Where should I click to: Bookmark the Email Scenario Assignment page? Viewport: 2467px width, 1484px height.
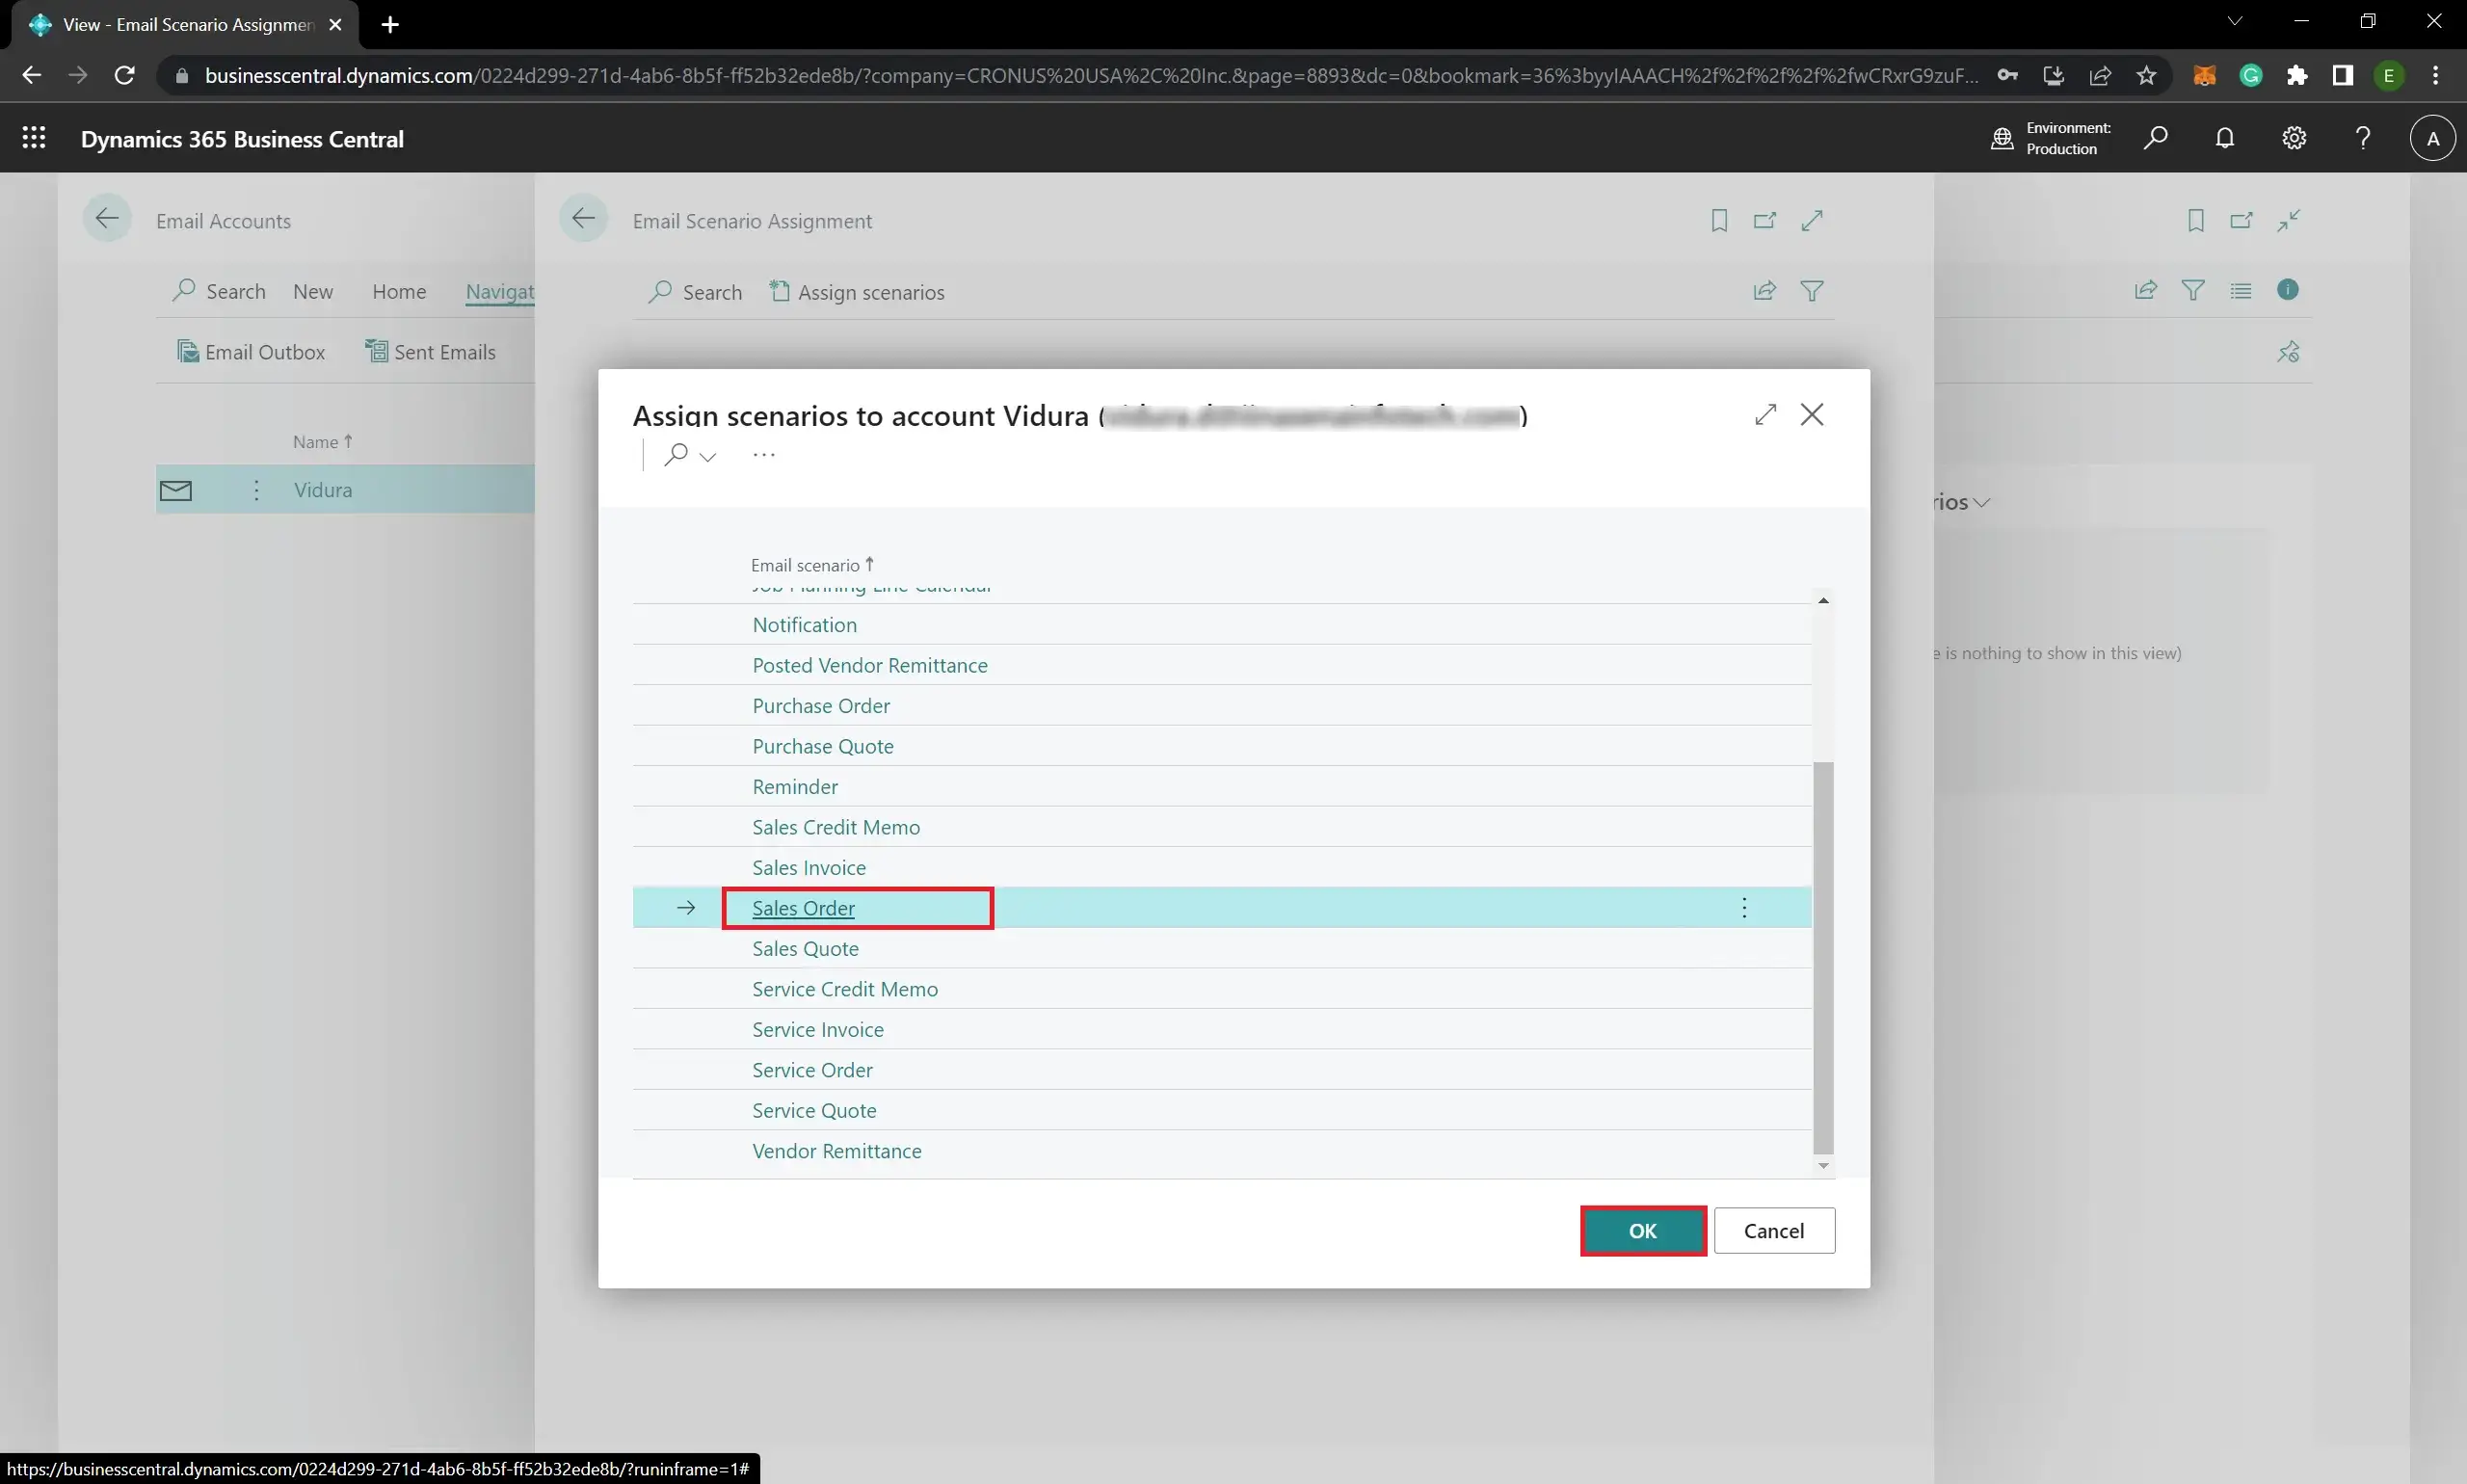[1719, 220]
